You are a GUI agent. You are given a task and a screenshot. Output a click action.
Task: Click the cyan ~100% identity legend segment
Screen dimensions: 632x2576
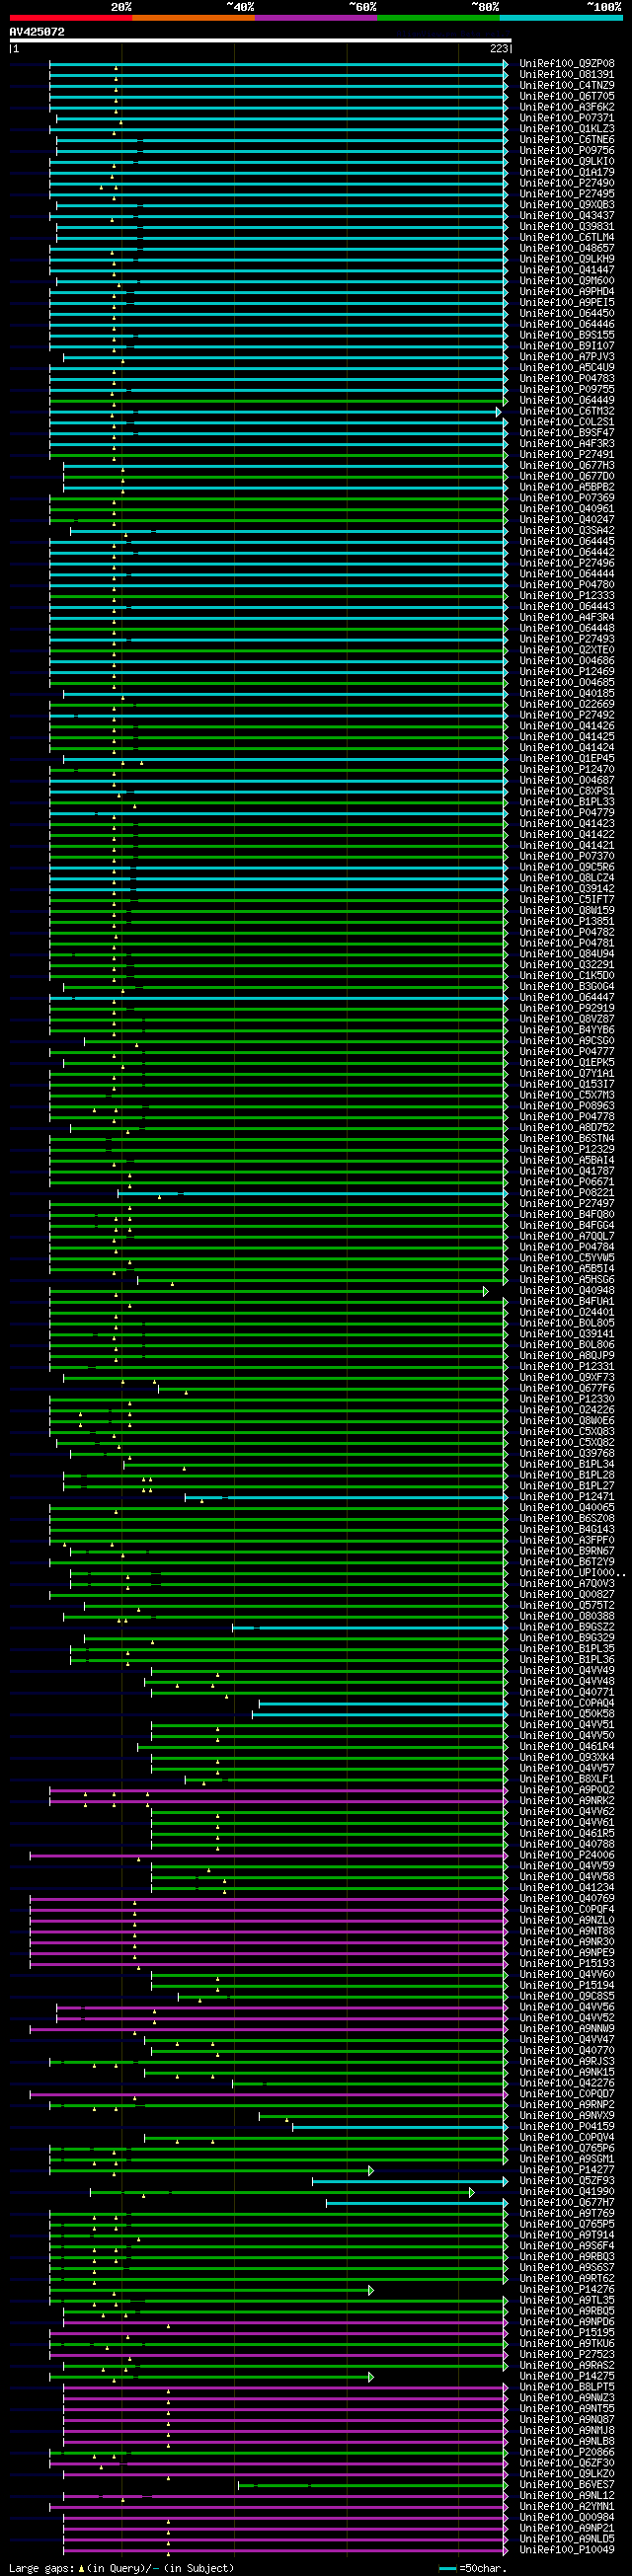560,18
